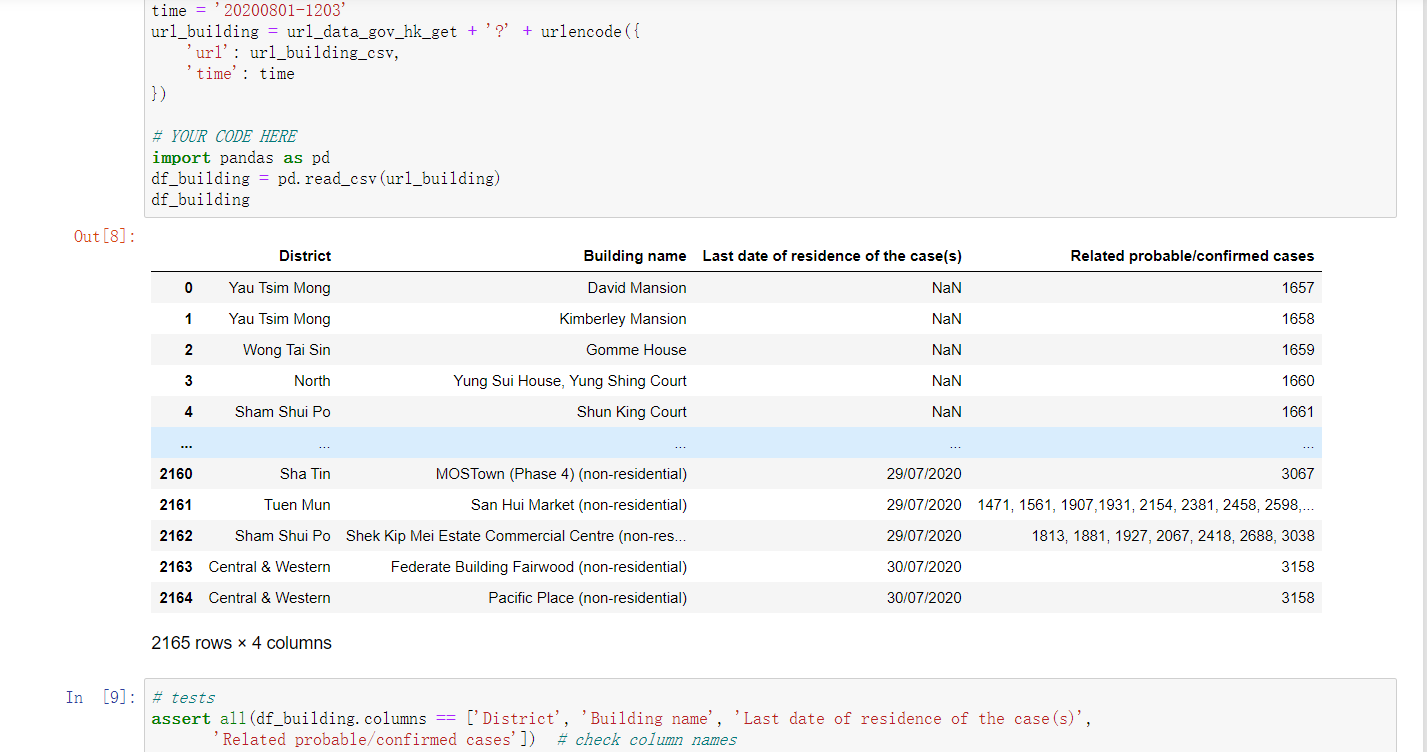This screenshot has width=1427, height=752.
Task: Click the District column header
Action: [x=304, y=256]
